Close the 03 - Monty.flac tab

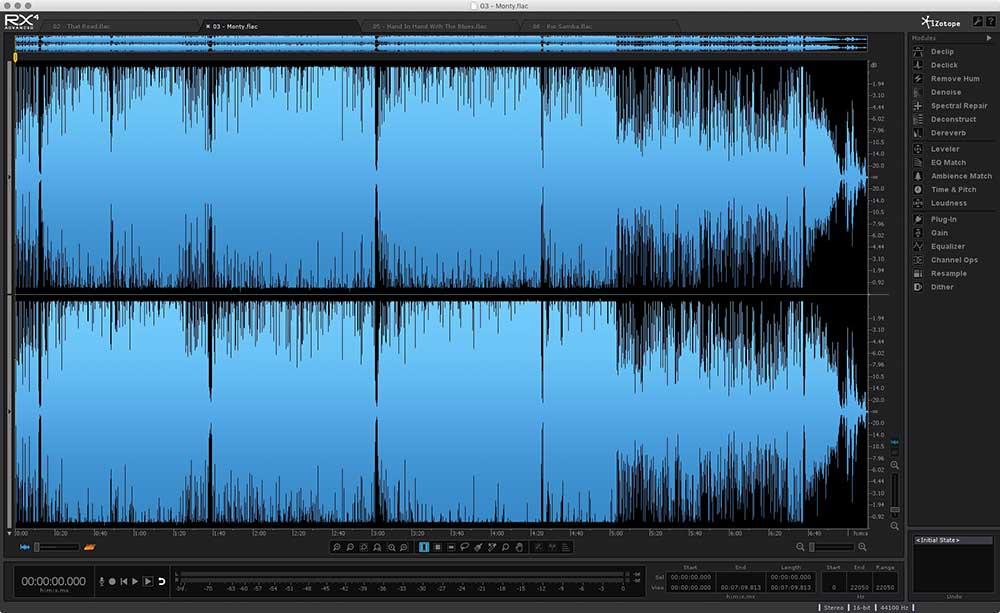208,27
